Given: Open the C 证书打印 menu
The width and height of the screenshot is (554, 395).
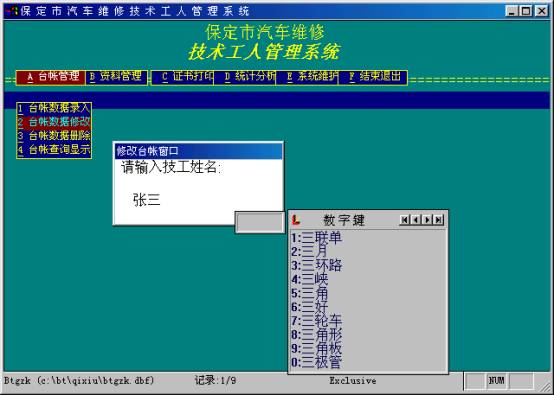Looking at the screenshot, I should tap(183, 77).
